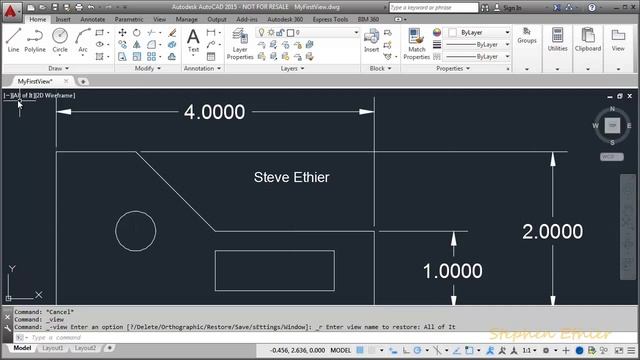Expand the Layers panel
The image size is (640, 360).
292,69
